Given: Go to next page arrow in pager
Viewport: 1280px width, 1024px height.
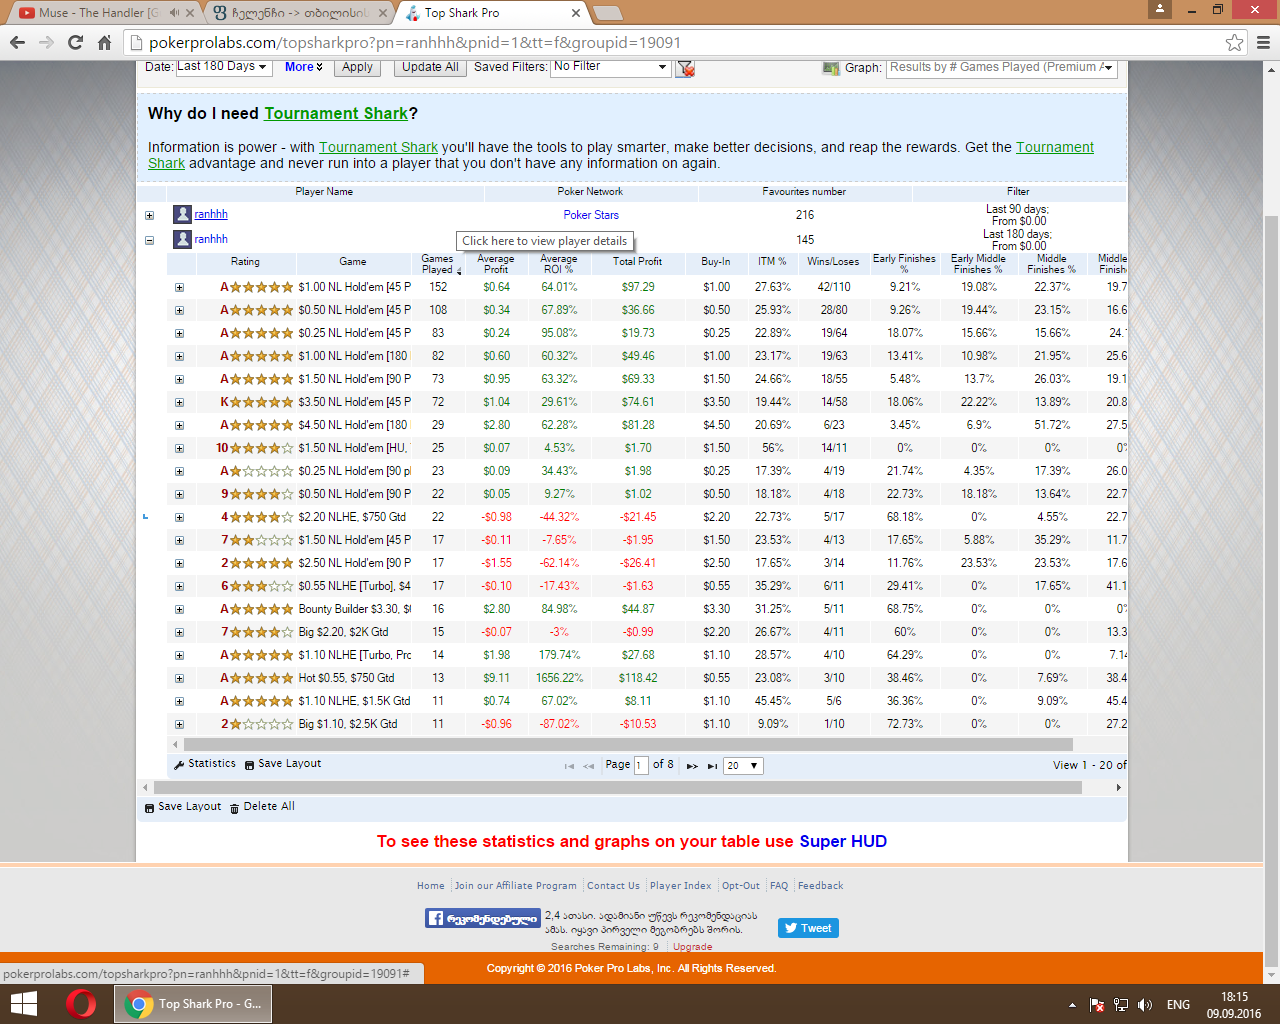Looking at the screenshot, I should click(692, 766).
